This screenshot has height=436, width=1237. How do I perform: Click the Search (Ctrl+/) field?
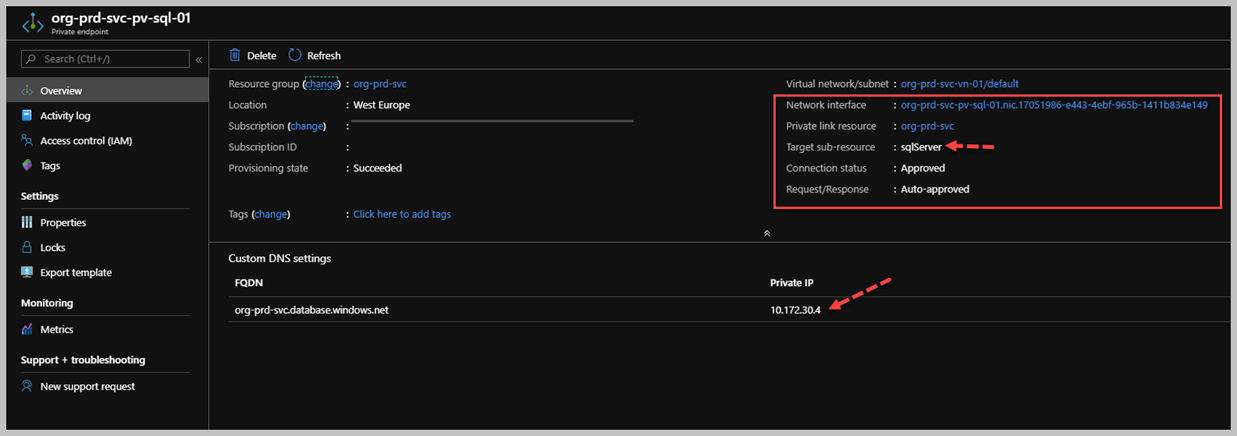tap(105, 59)
